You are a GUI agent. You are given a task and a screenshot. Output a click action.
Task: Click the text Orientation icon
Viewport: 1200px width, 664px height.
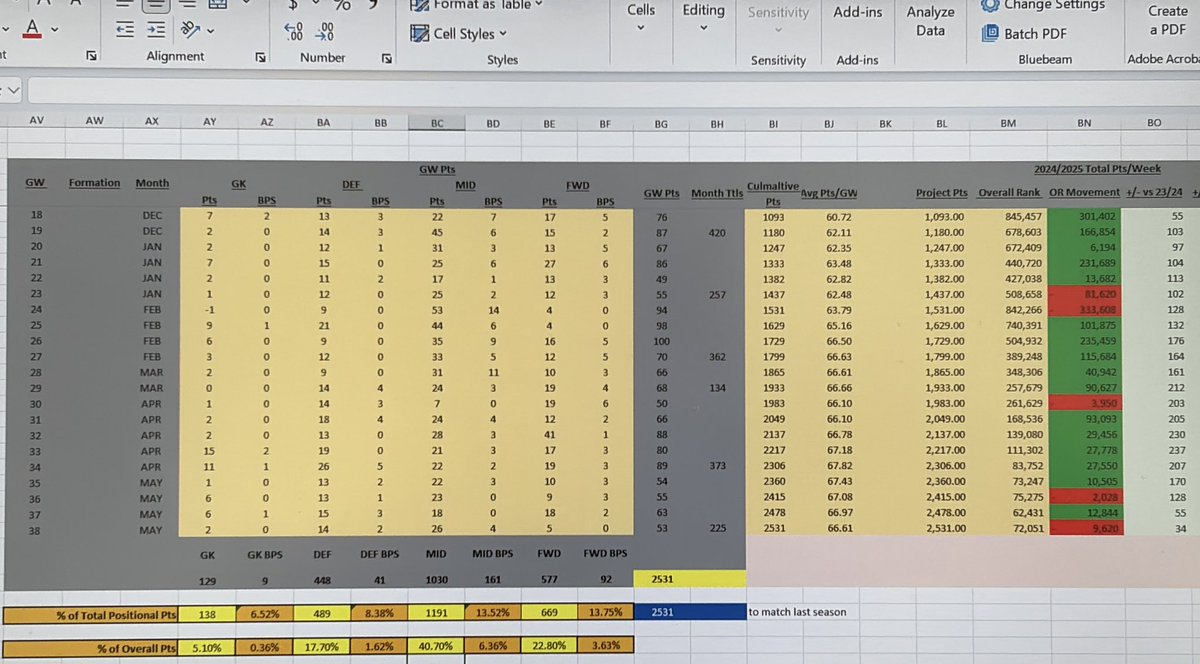(191, 31)
